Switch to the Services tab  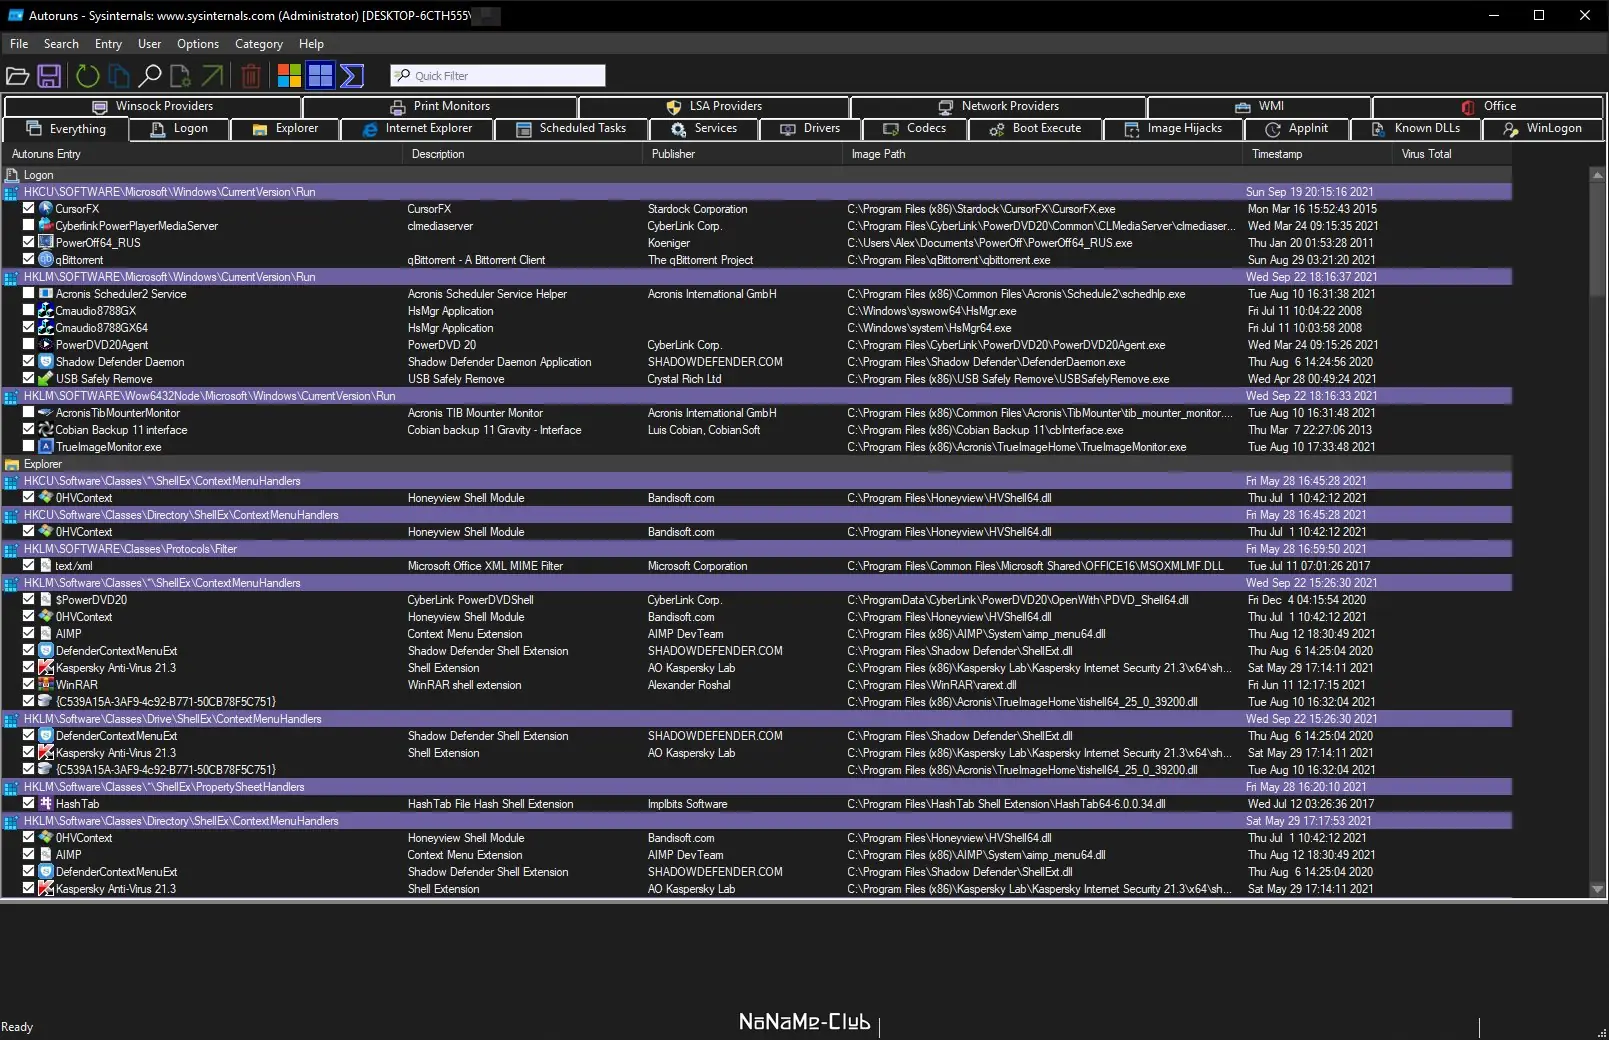tap(704, 129)
